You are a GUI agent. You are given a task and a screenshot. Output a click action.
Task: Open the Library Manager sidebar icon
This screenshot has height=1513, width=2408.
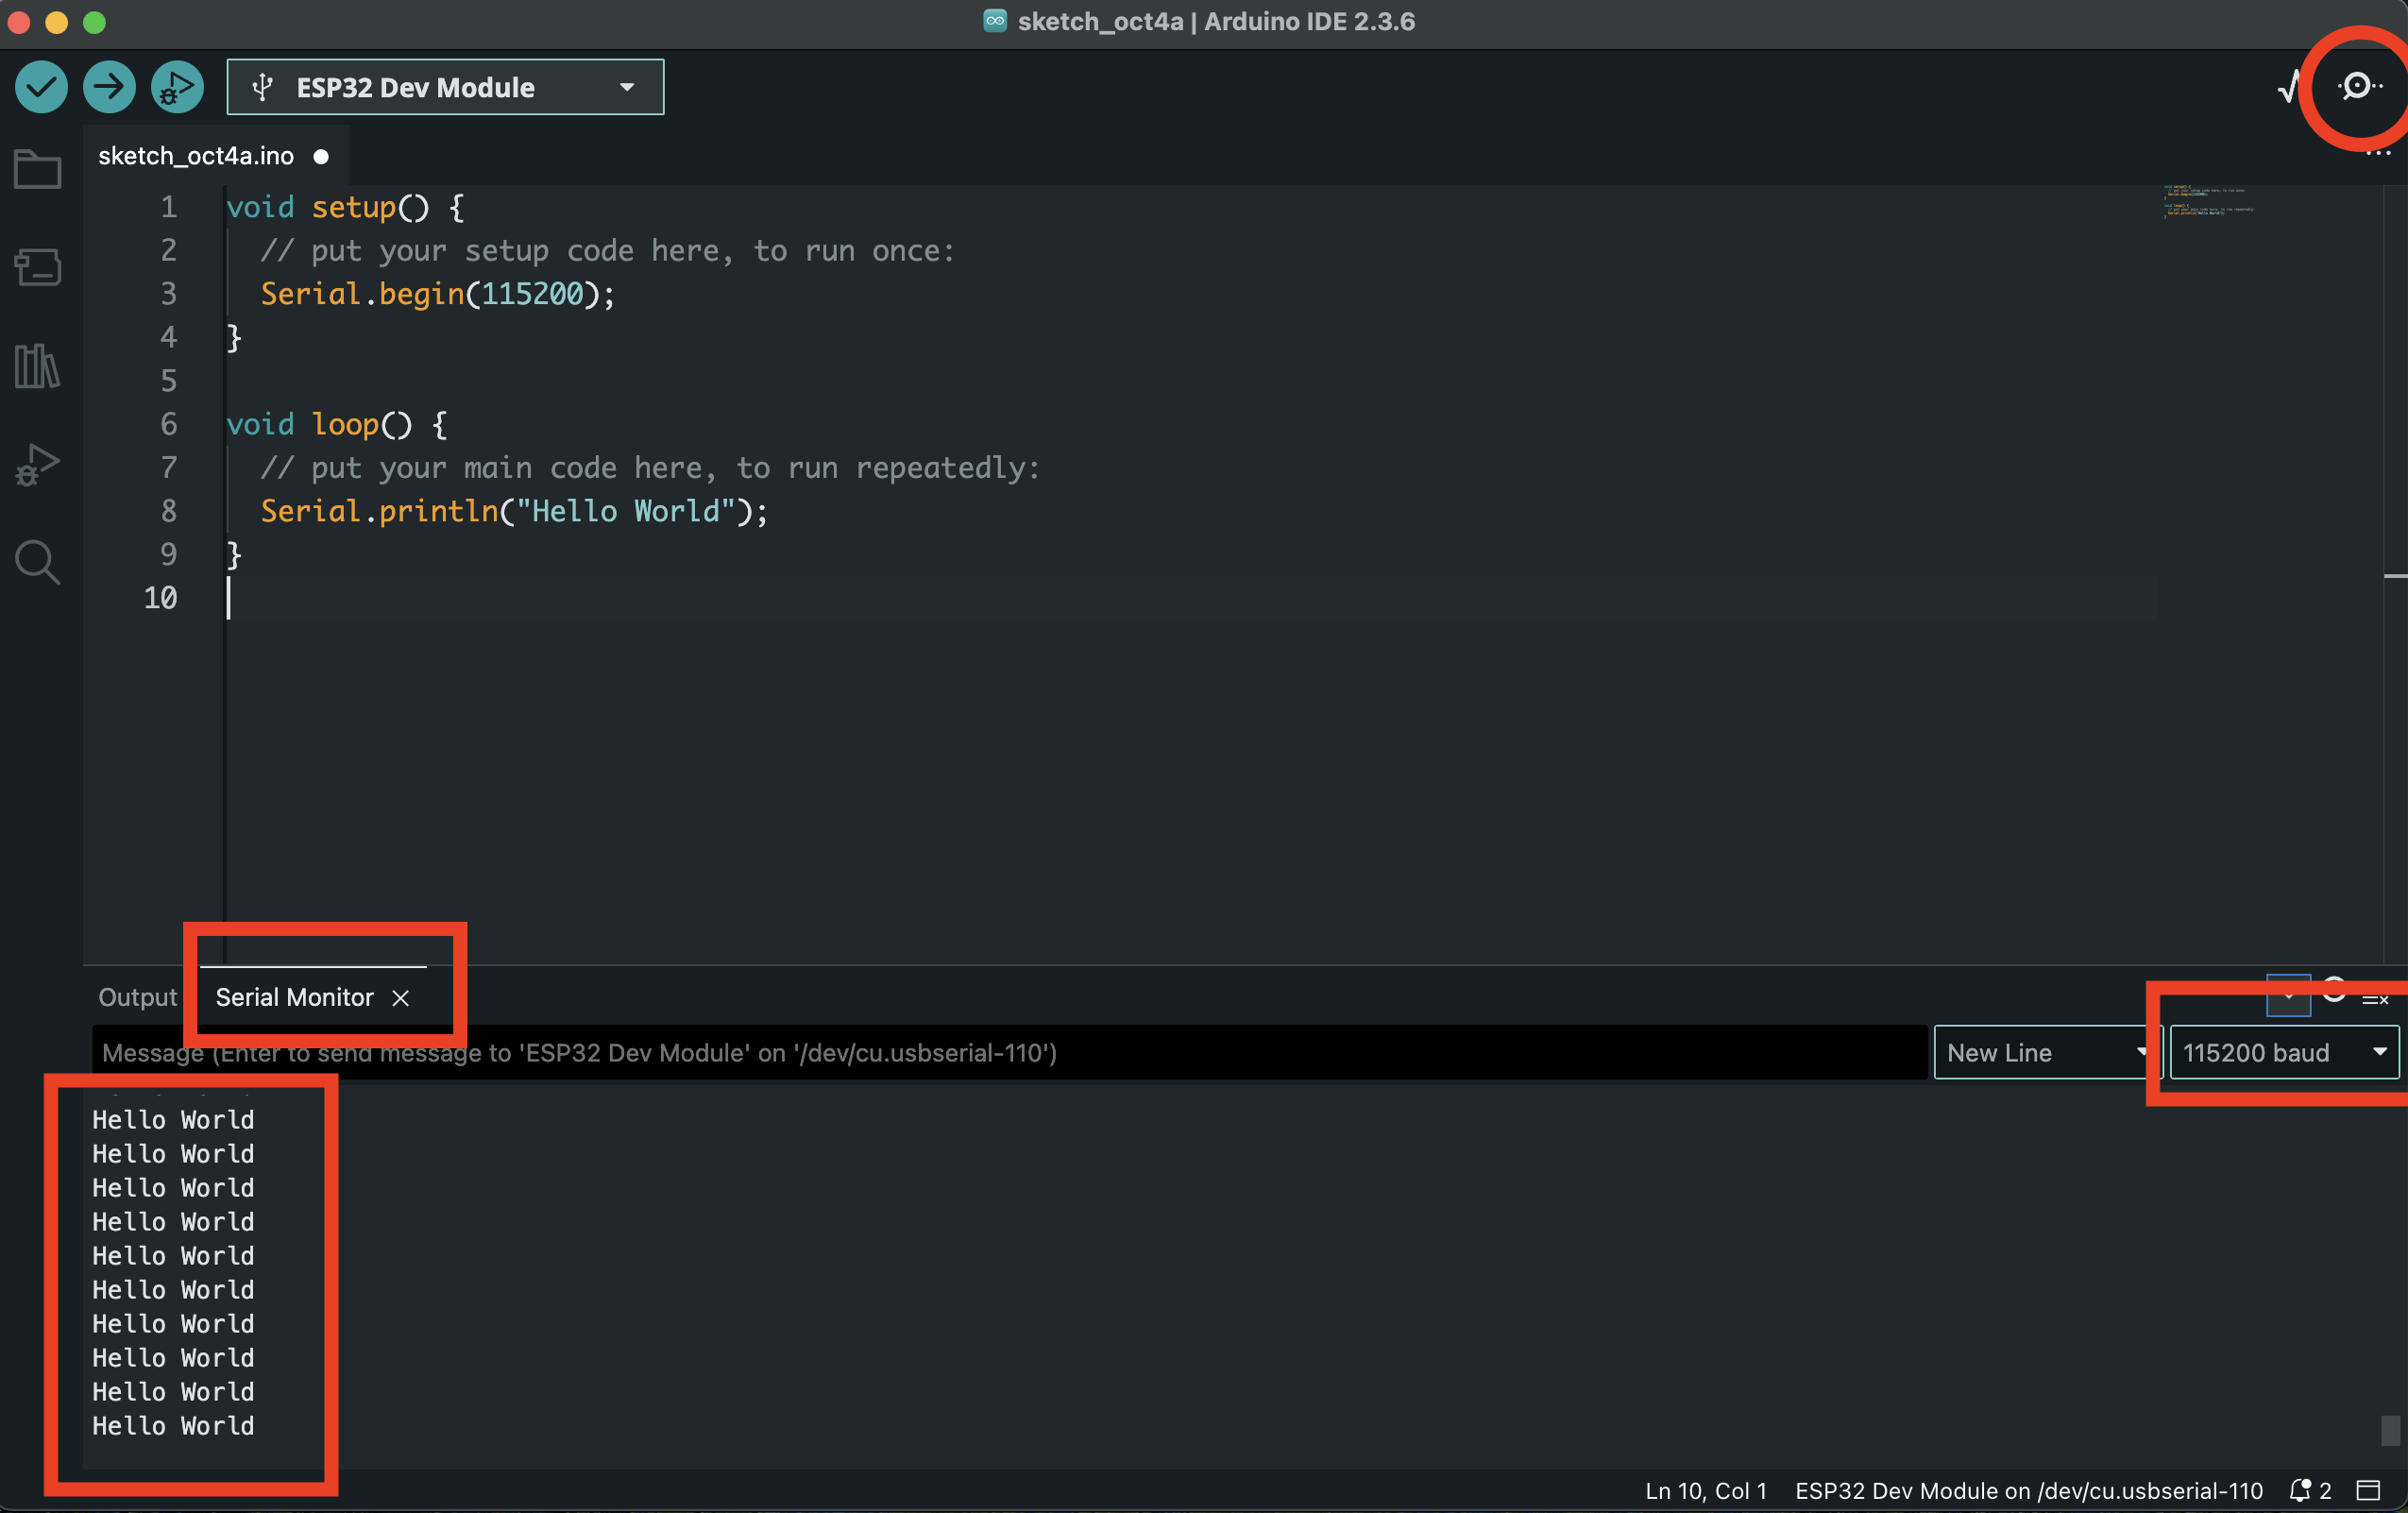[x=38, y=366]
